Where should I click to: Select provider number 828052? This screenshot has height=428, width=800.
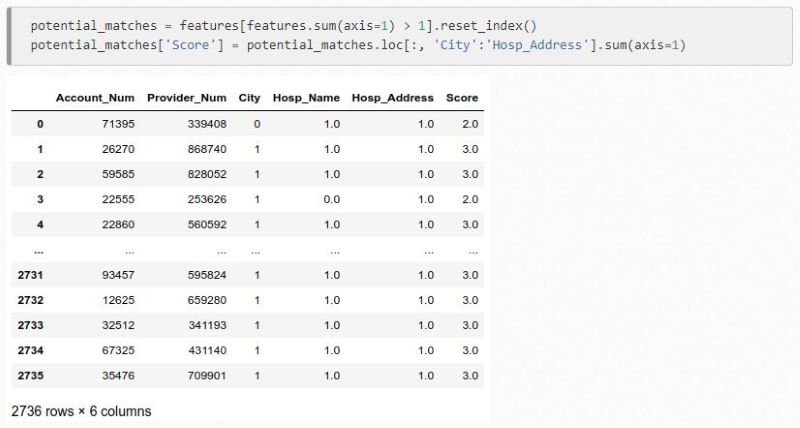pos(207,174)
